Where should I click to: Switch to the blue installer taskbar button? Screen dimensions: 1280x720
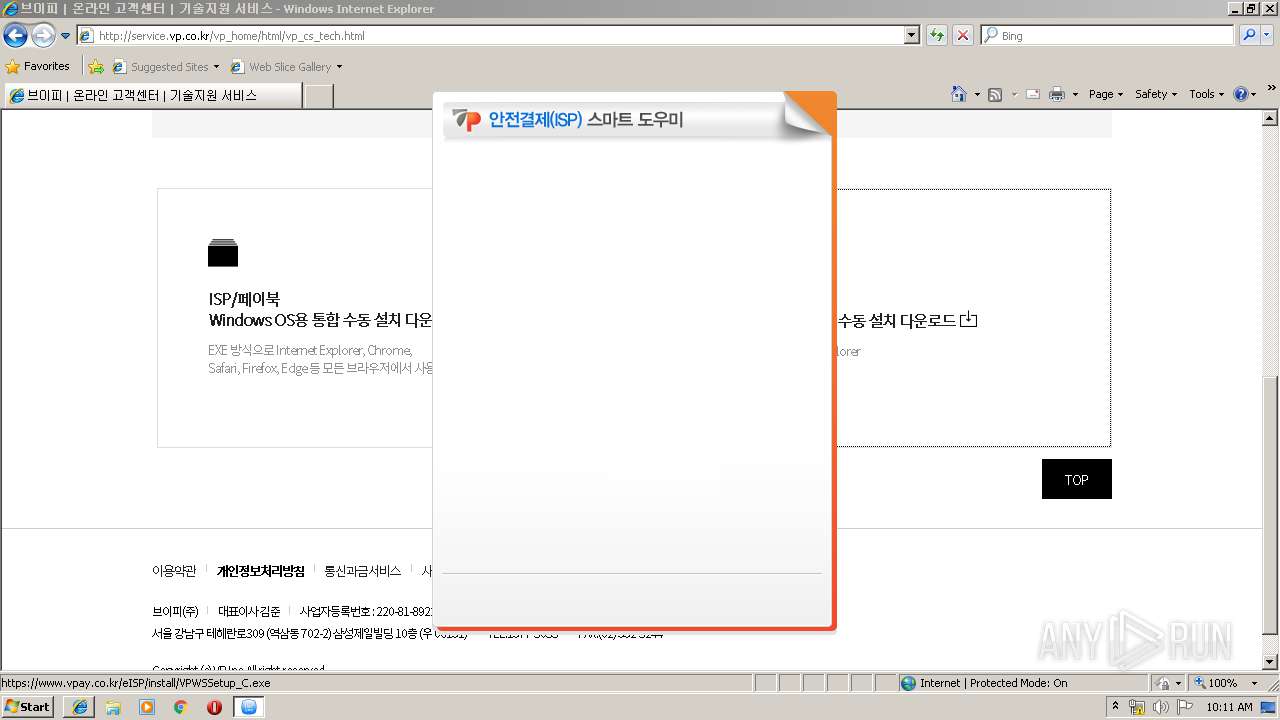[249, 707]
